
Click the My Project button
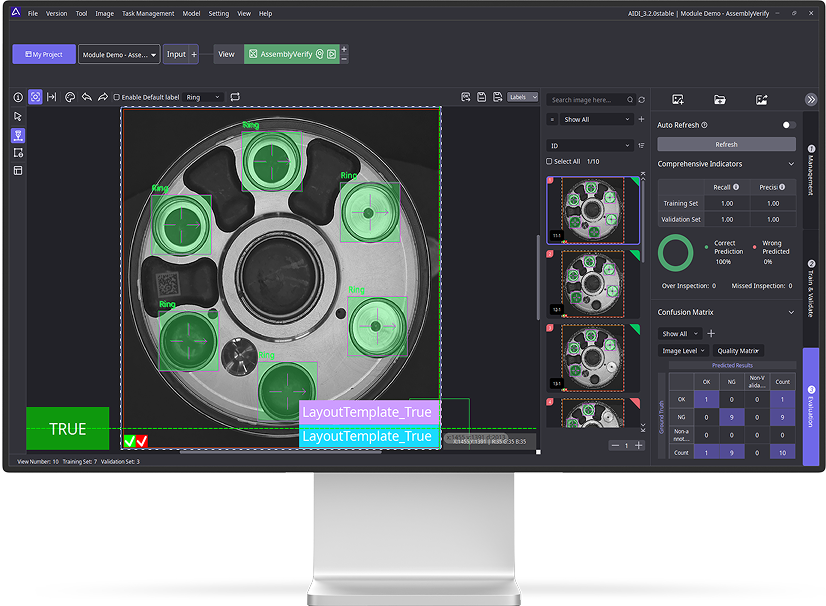[x=43, y=54]
